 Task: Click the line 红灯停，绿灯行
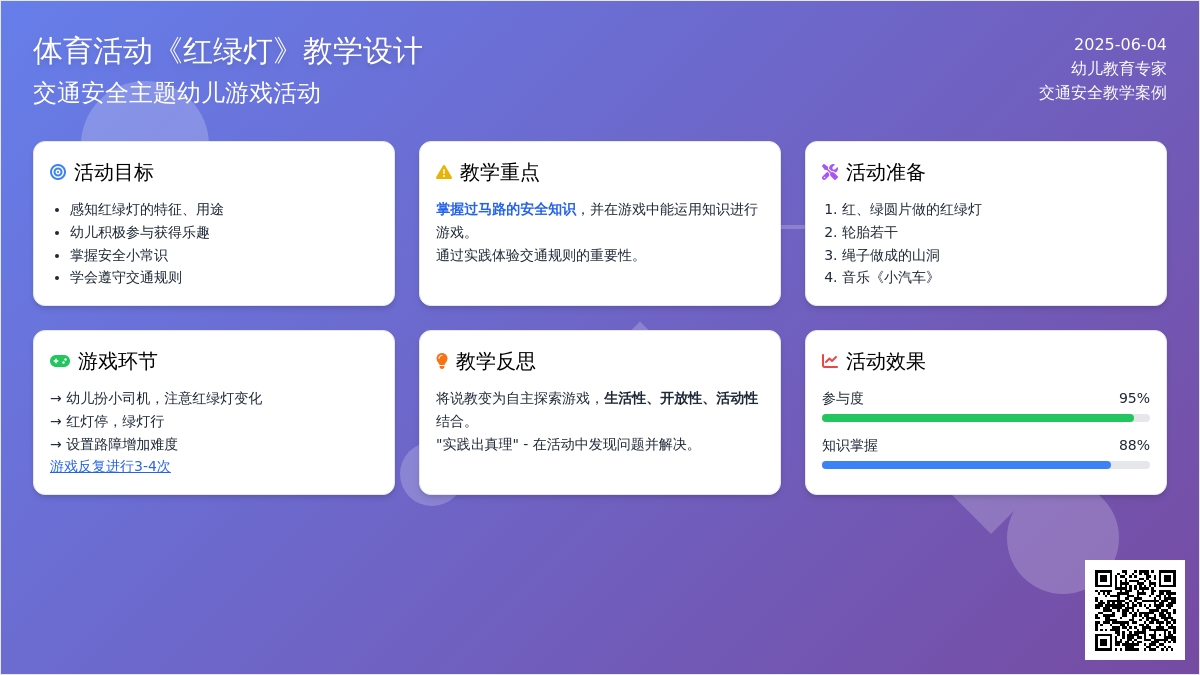pyautogui.click(x=107, y=421)
